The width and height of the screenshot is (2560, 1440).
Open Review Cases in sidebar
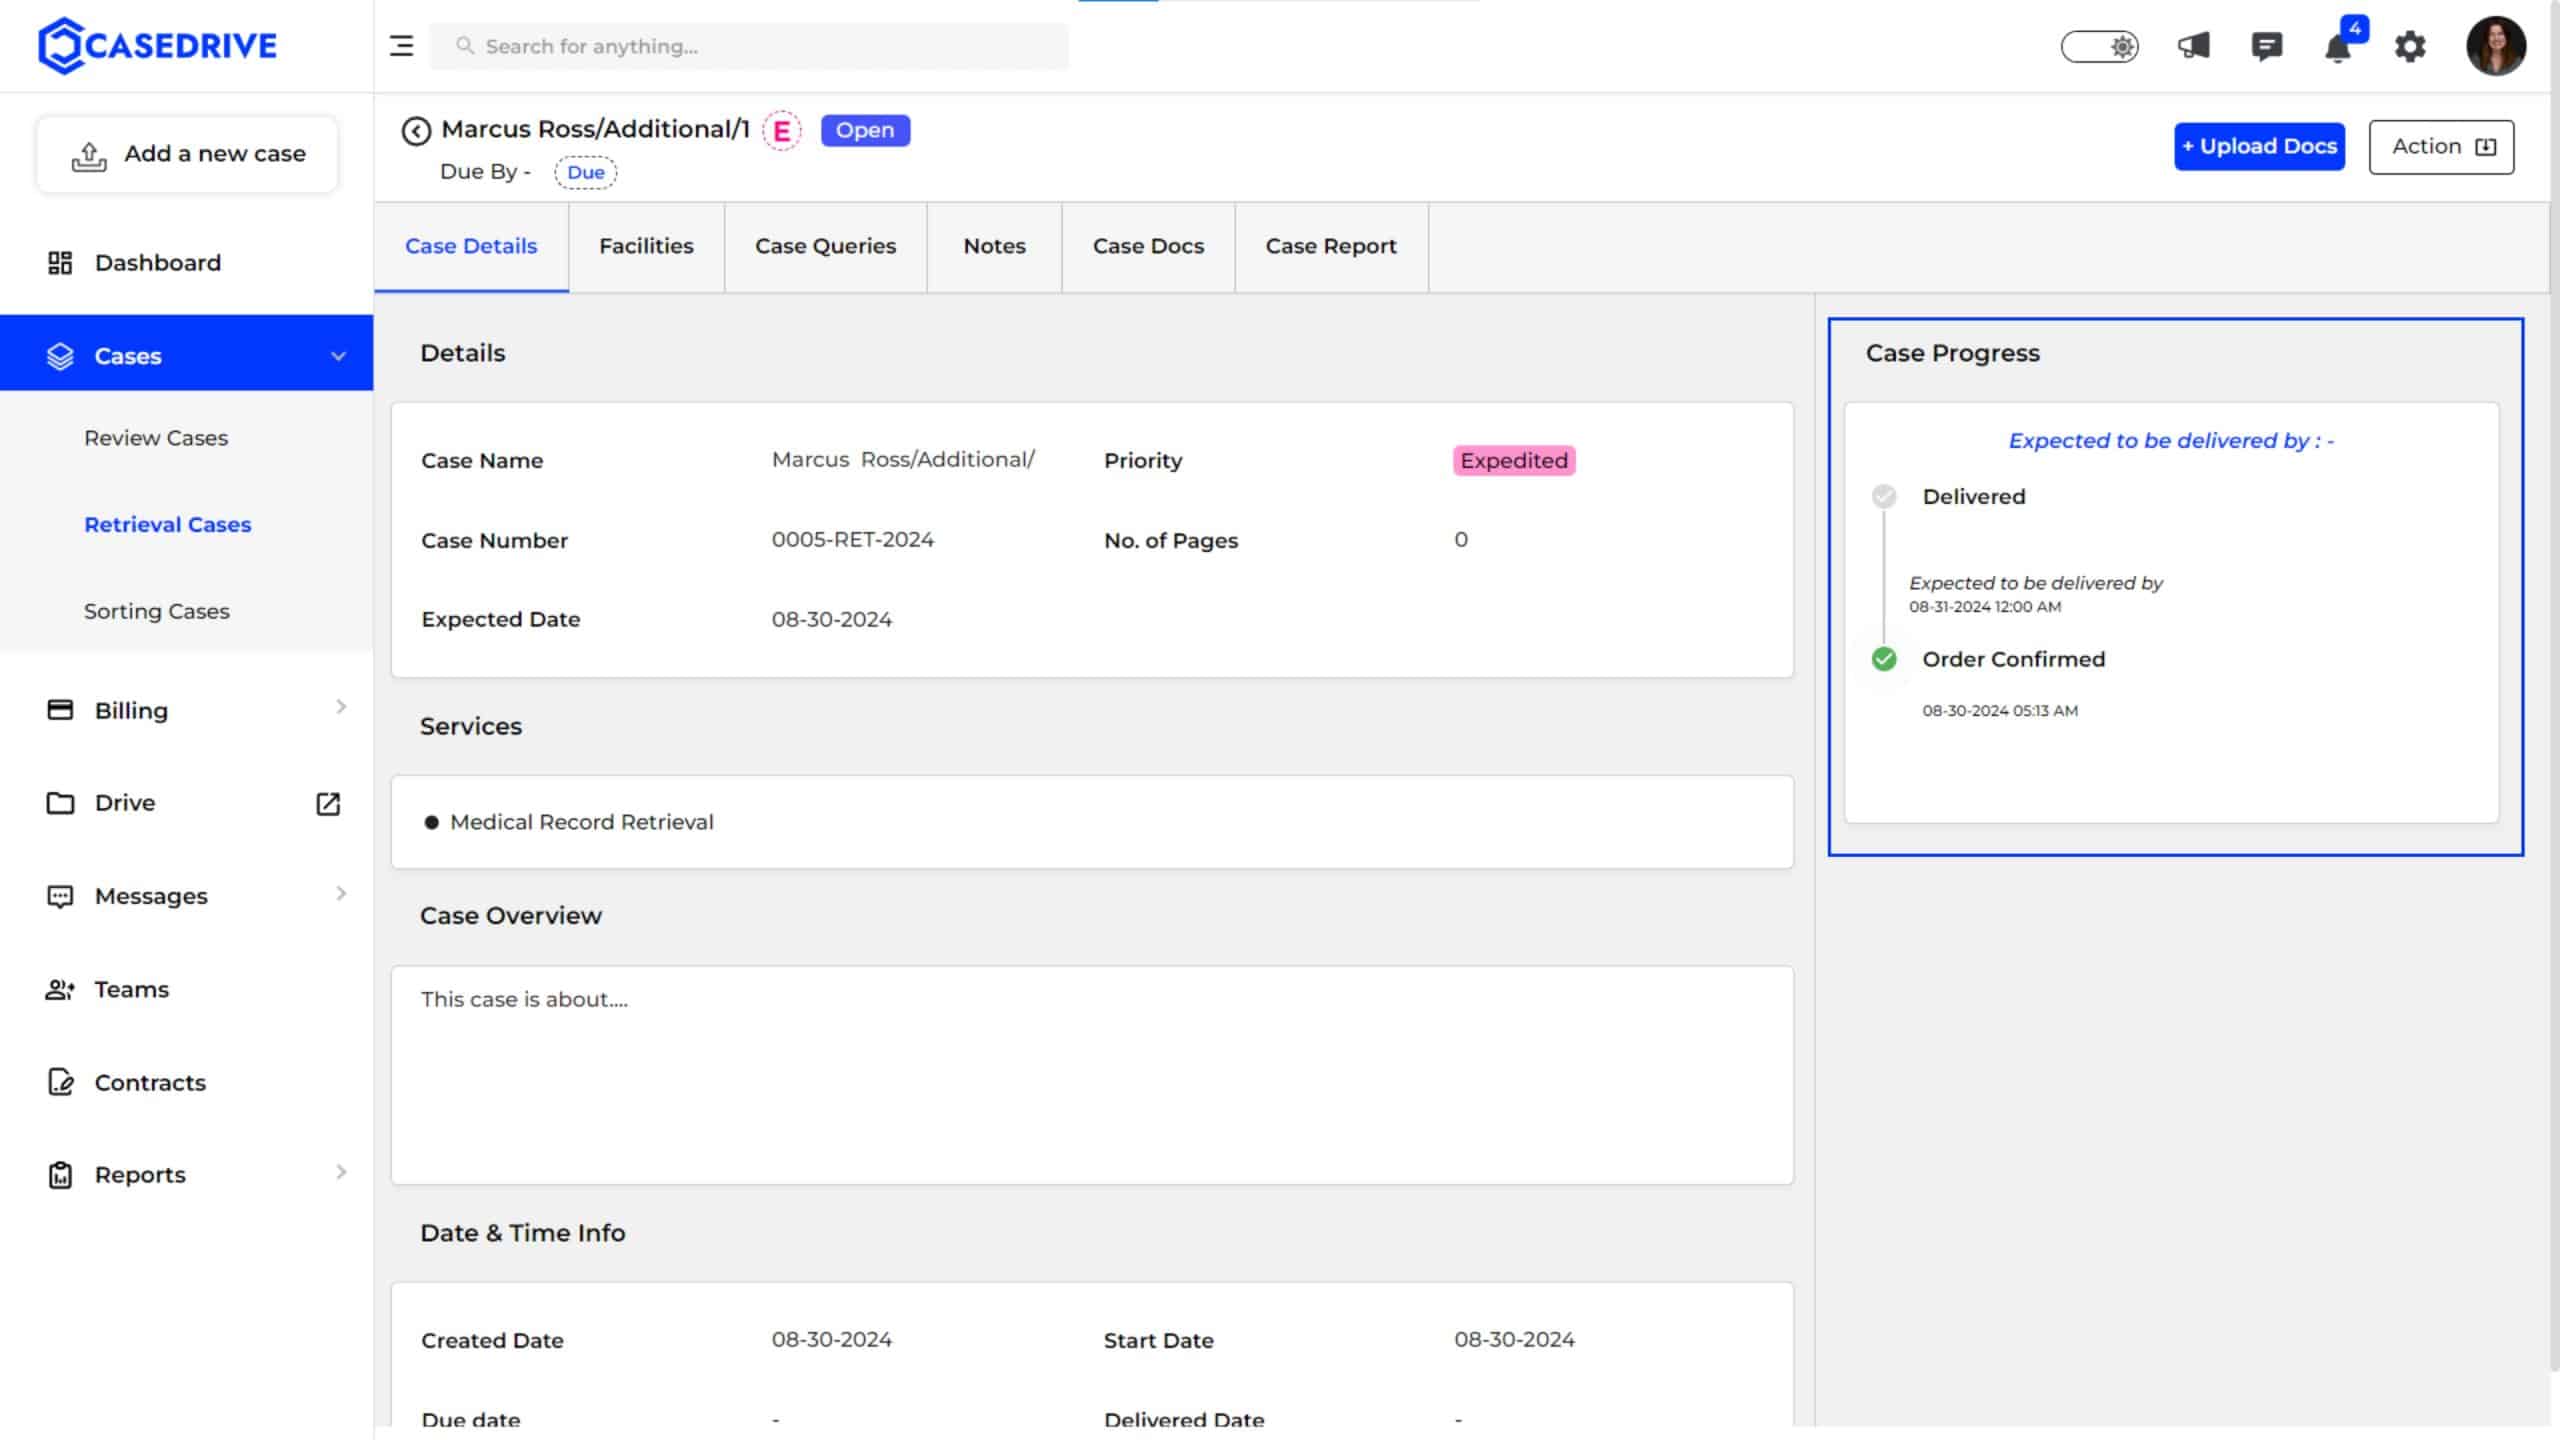point(156,438)
